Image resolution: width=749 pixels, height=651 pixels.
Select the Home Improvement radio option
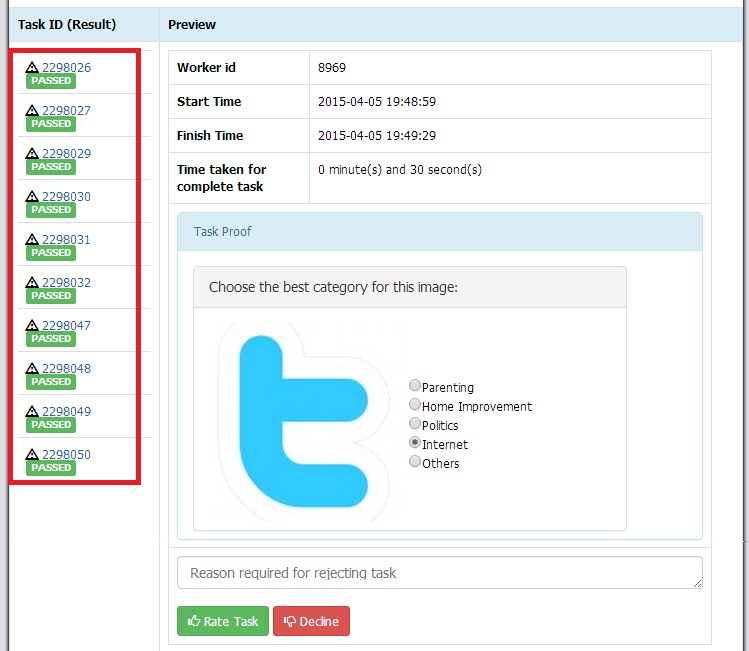(x=415, y=404)
